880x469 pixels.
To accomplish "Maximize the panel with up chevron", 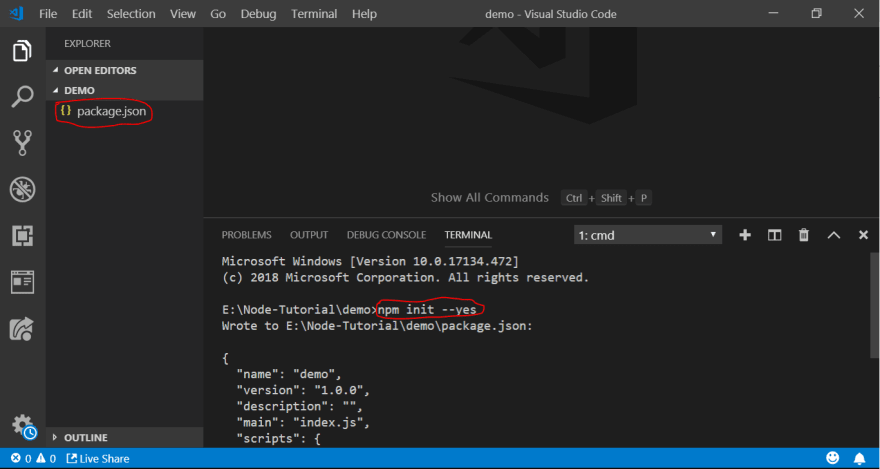I will coord(834,235).
